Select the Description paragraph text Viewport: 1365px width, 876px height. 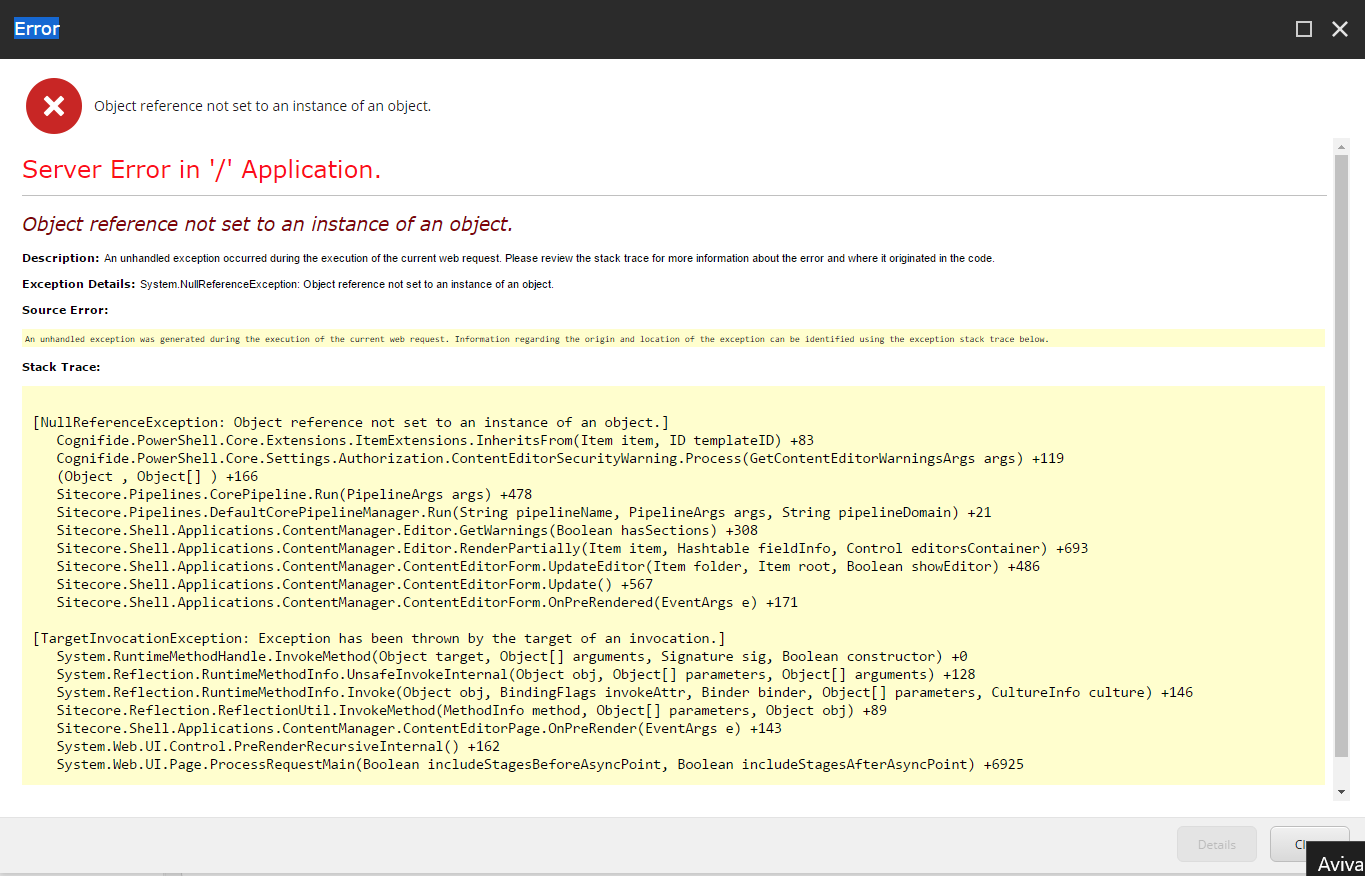pos(549,257)
